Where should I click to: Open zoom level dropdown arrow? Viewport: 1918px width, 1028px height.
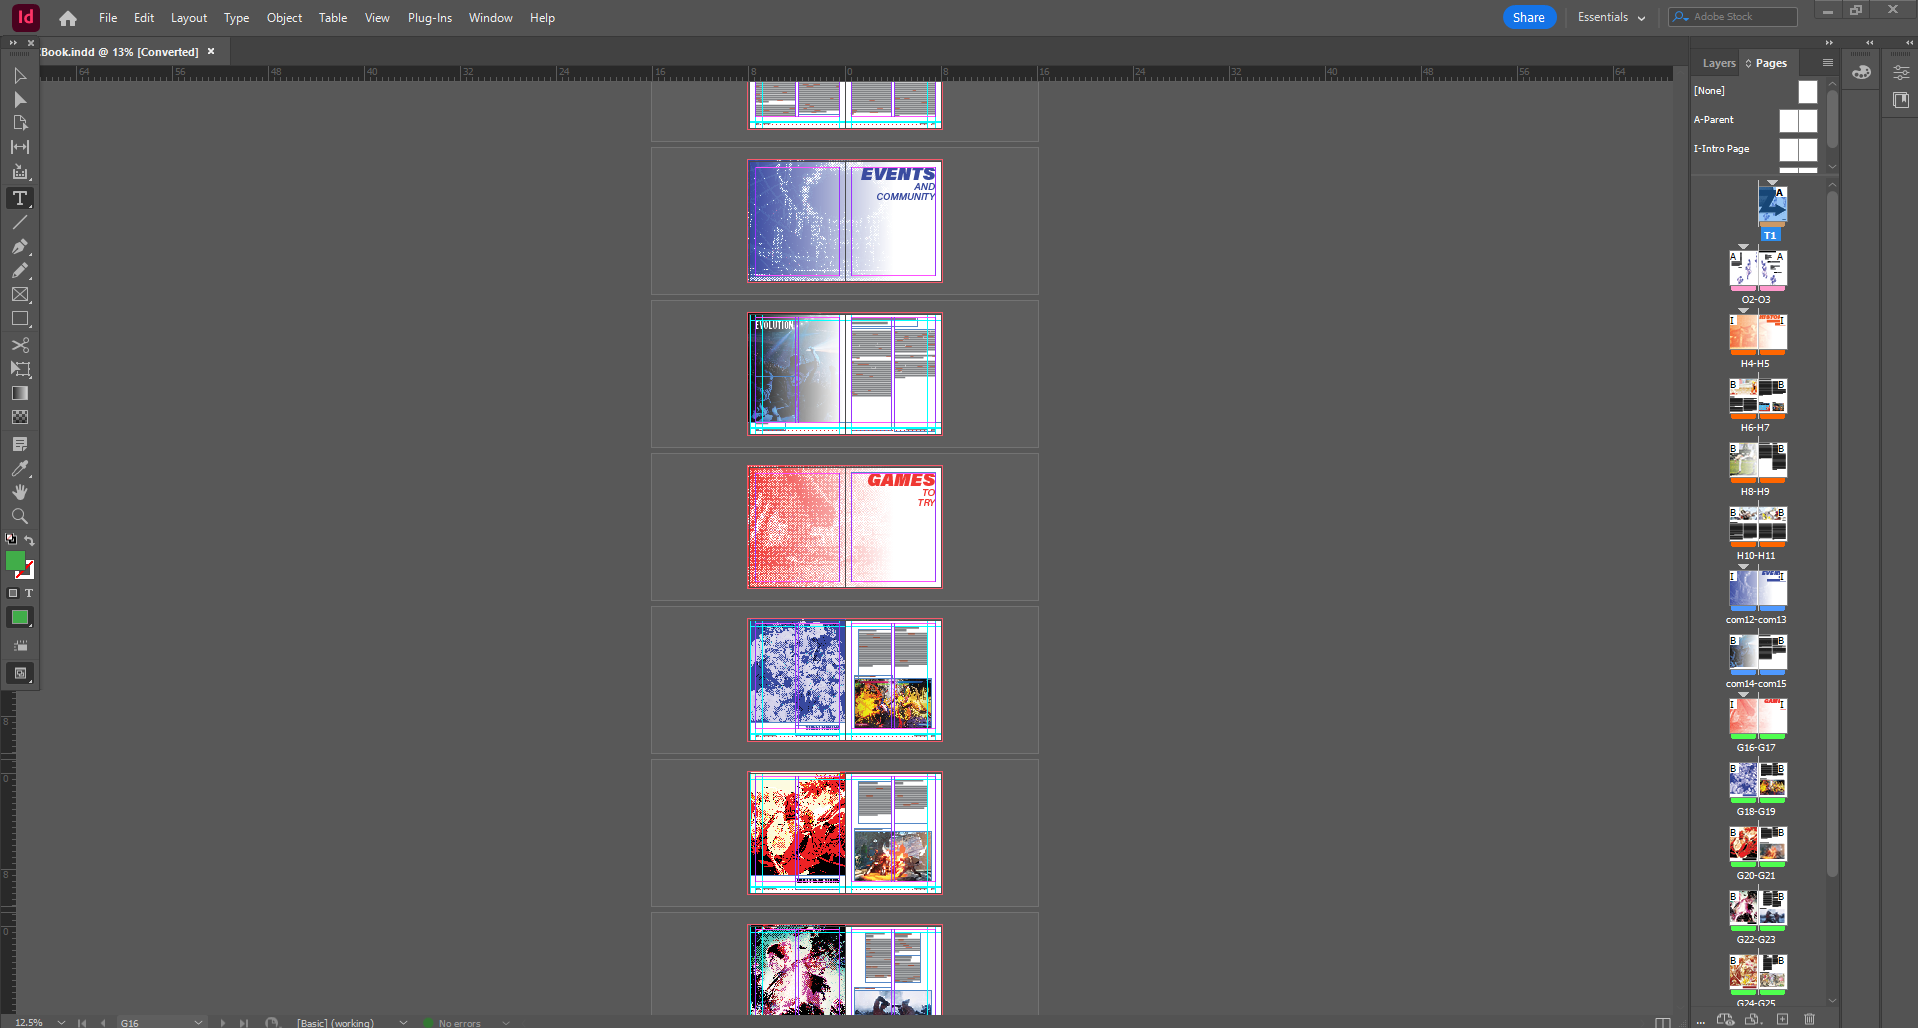(x=61, y=1022)
